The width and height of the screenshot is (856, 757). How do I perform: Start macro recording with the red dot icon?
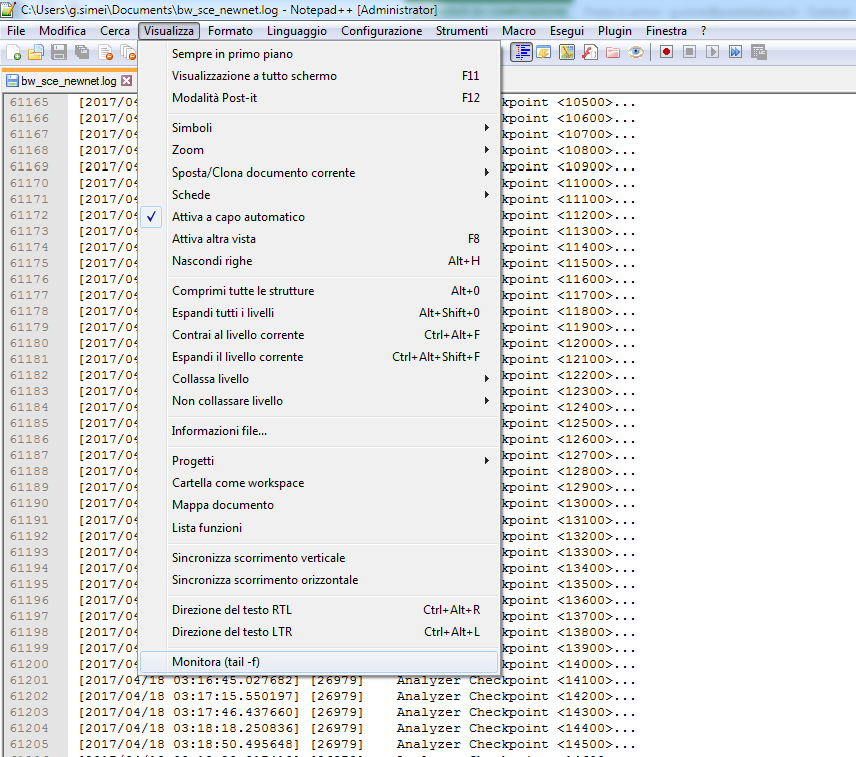(x=668, y=51)
